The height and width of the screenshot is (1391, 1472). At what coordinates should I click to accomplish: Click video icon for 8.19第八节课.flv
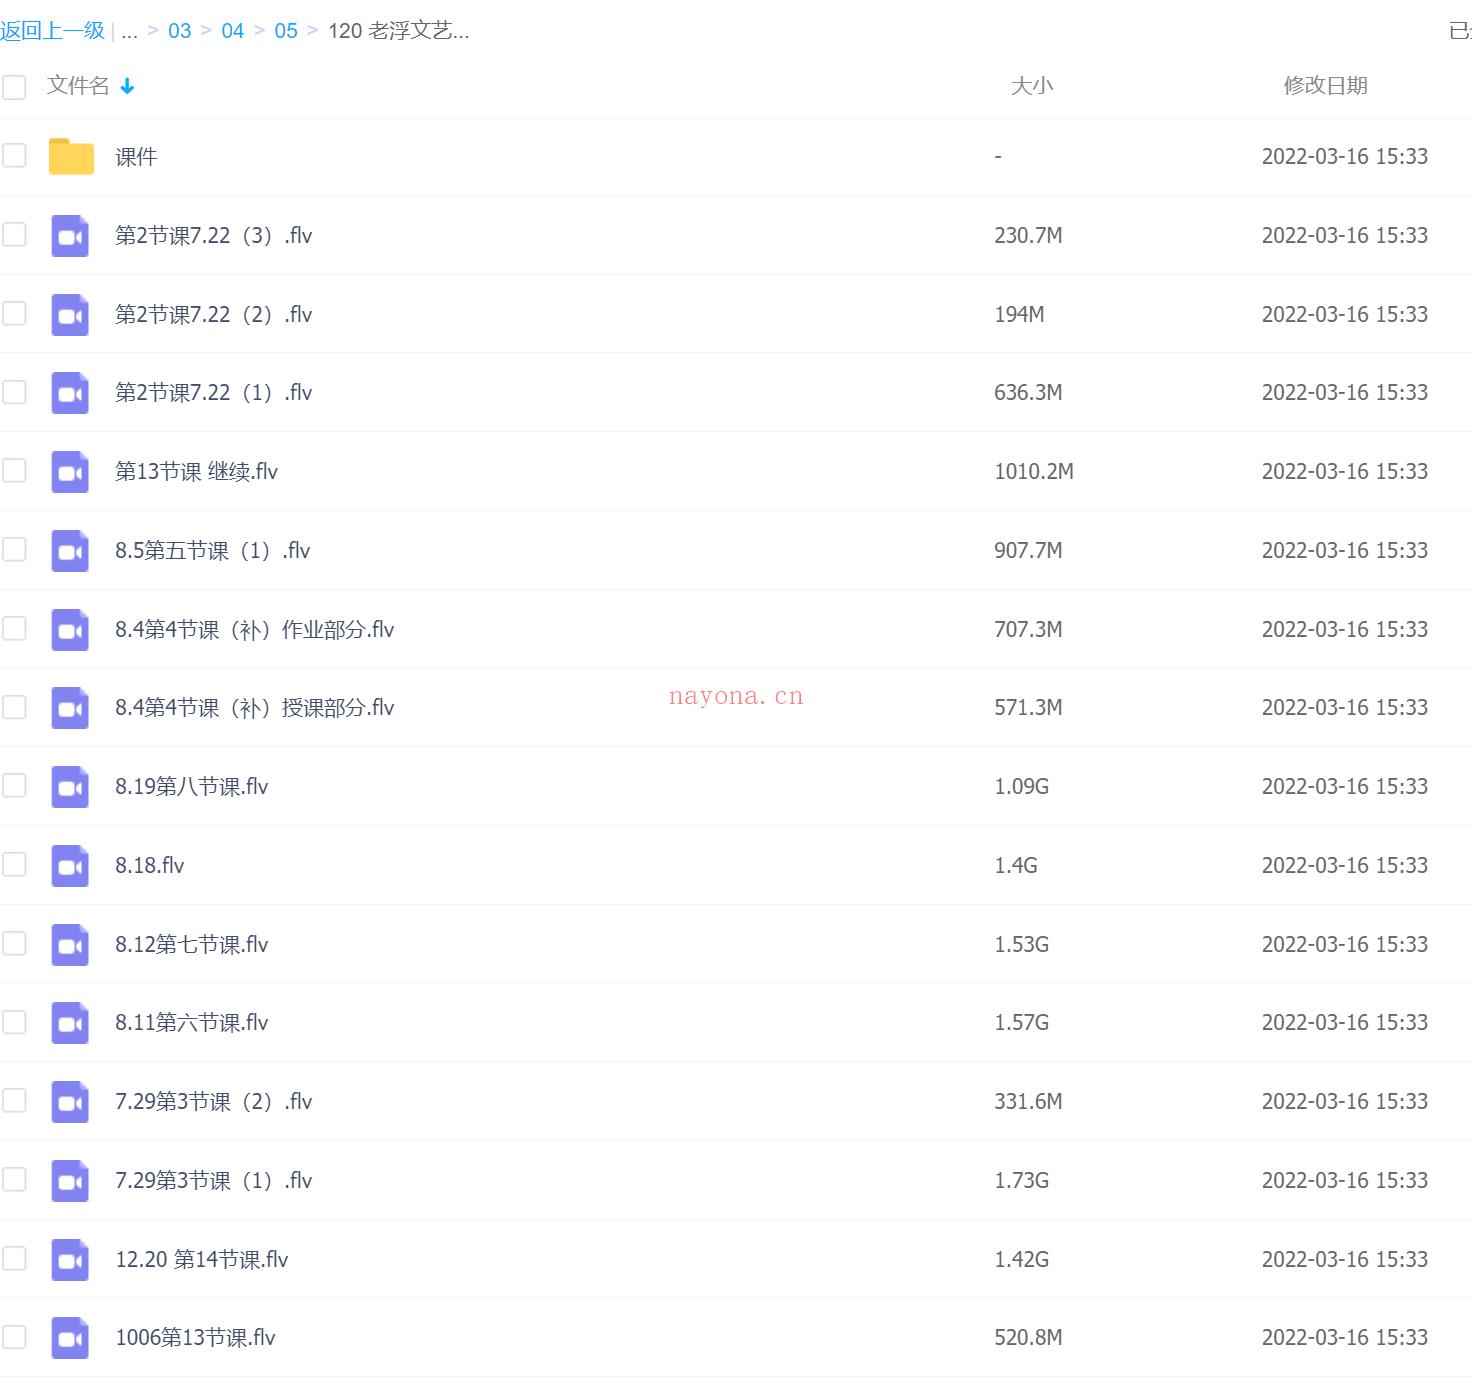pos(70,787)
